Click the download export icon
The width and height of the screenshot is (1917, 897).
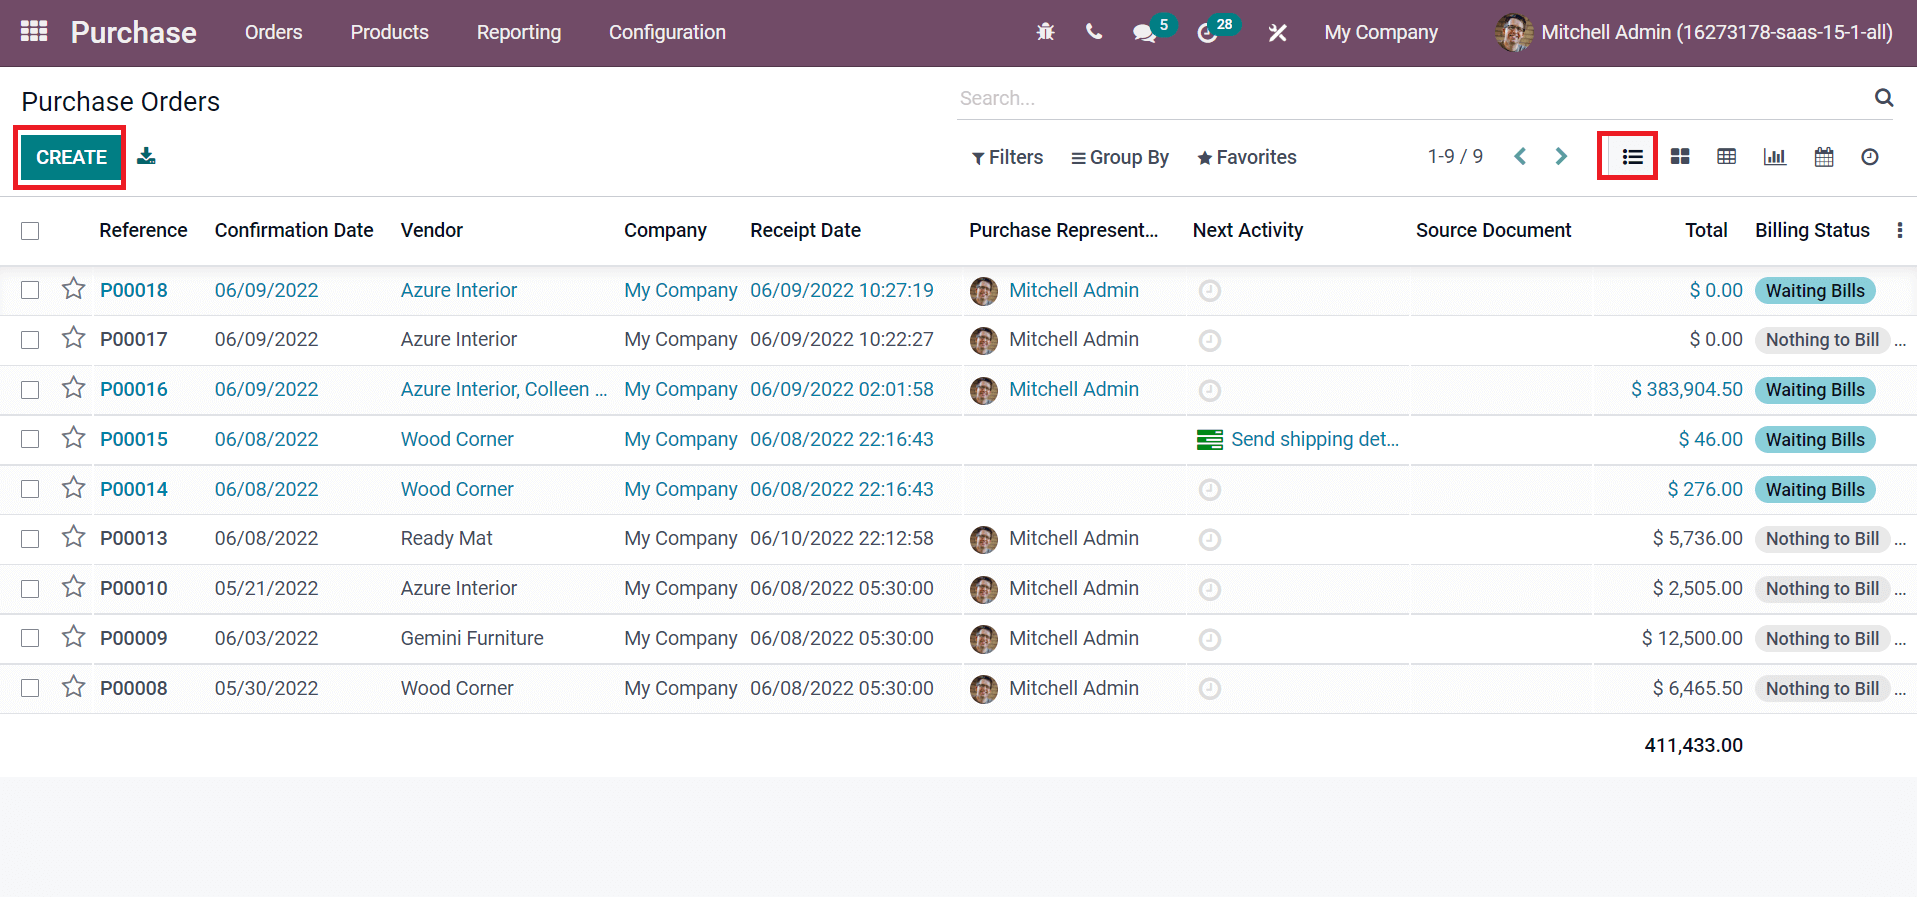click(146, 156)
